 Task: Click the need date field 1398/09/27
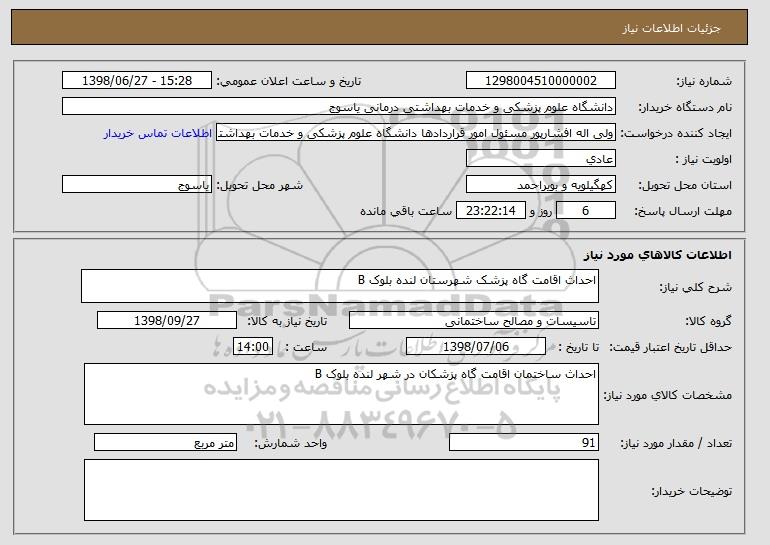(167, 321)
